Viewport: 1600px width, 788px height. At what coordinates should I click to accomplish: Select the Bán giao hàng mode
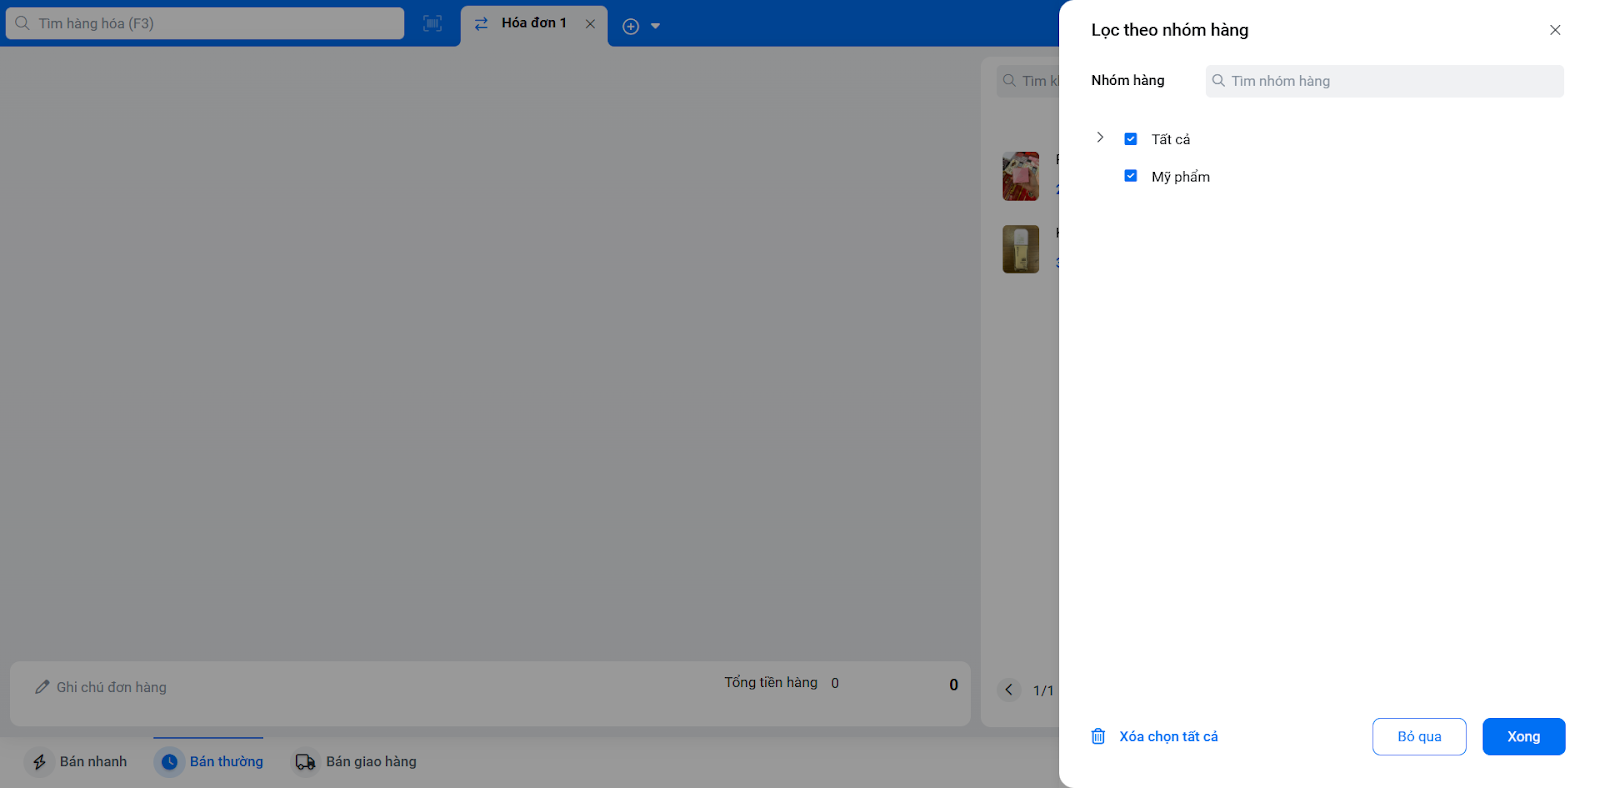pyautogui.click(x=355, y=762)
